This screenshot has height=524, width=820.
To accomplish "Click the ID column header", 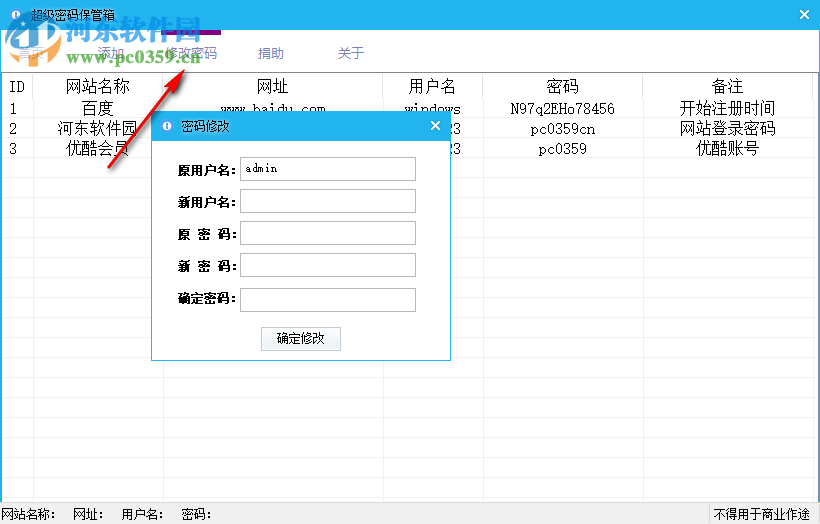I will click(17, 86).
